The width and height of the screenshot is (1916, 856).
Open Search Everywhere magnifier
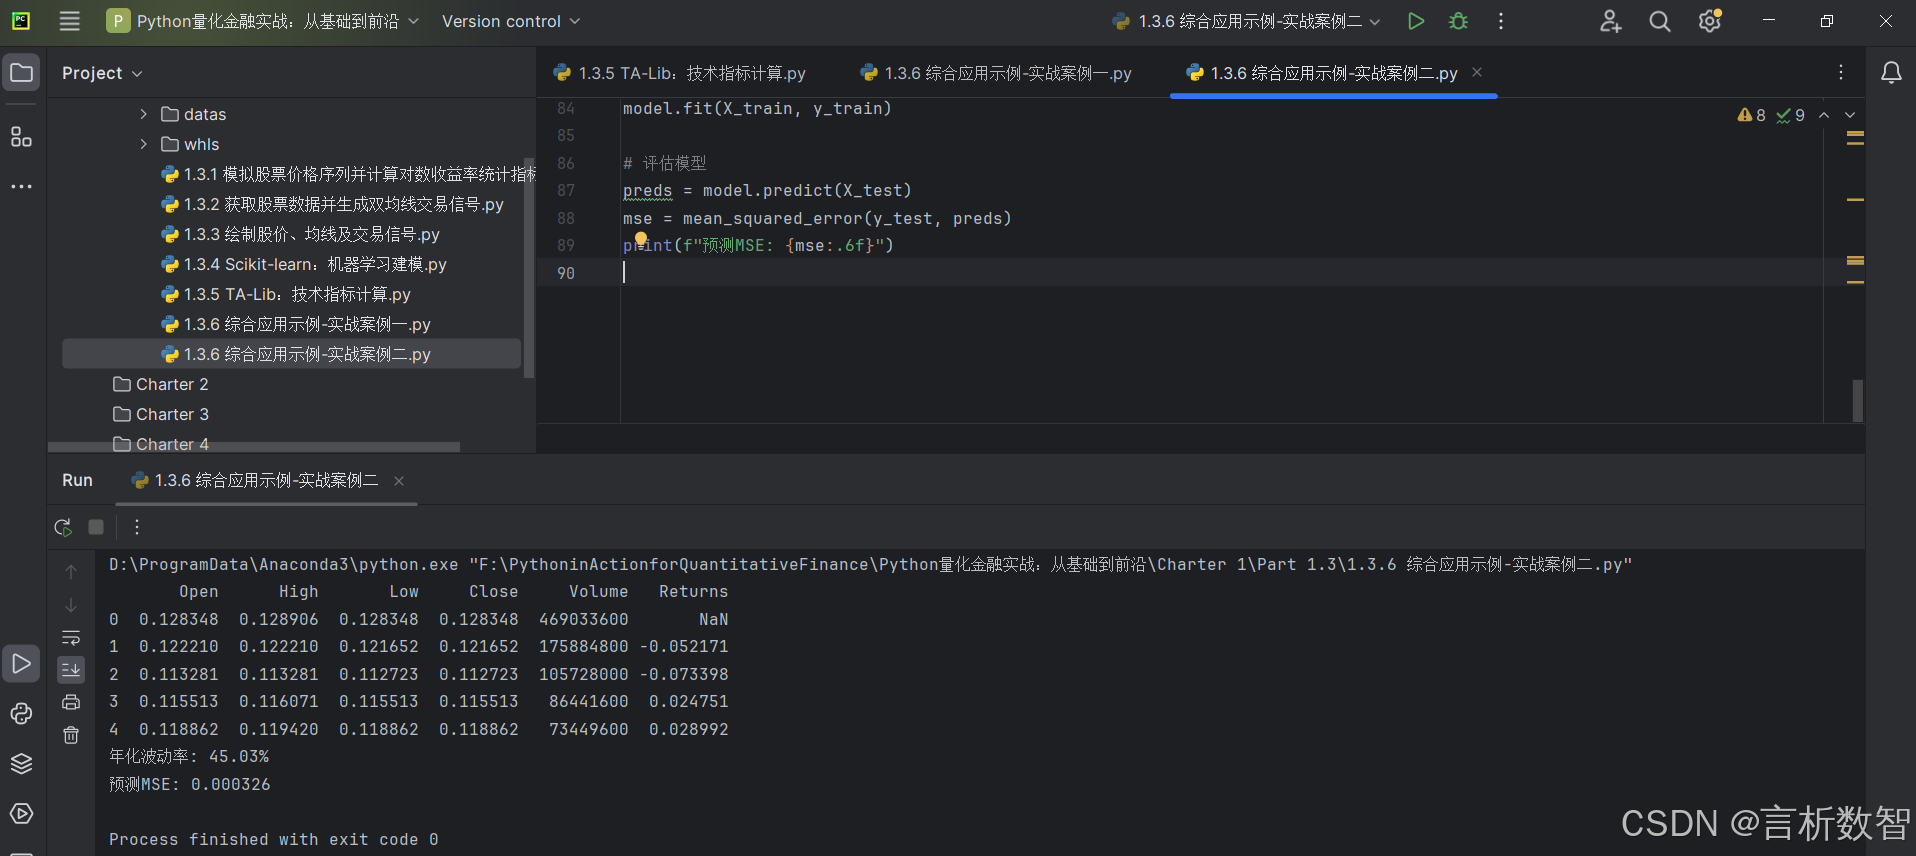[1660, 21]
